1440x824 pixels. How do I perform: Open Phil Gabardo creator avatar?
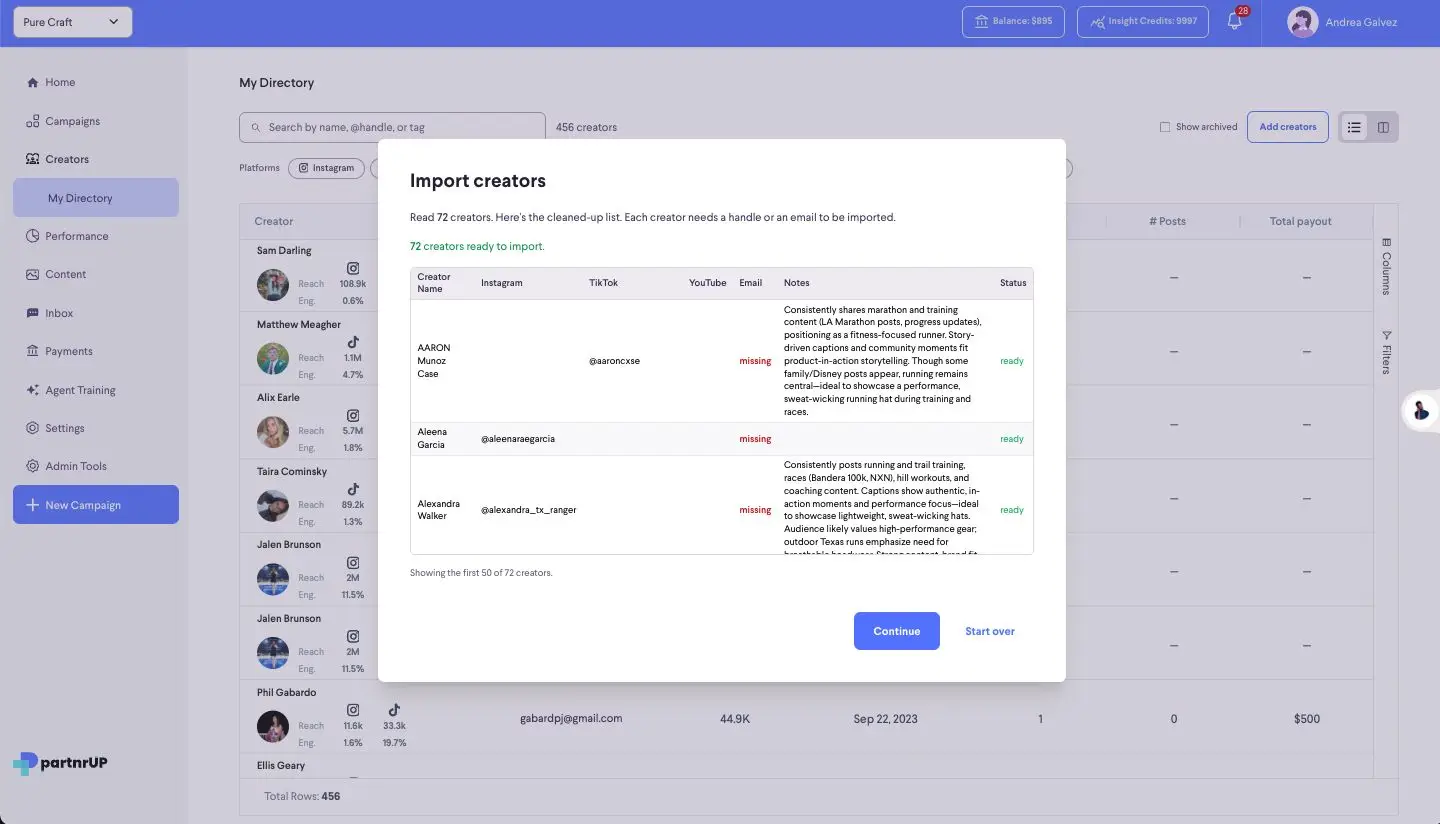[x=273, y=726]
